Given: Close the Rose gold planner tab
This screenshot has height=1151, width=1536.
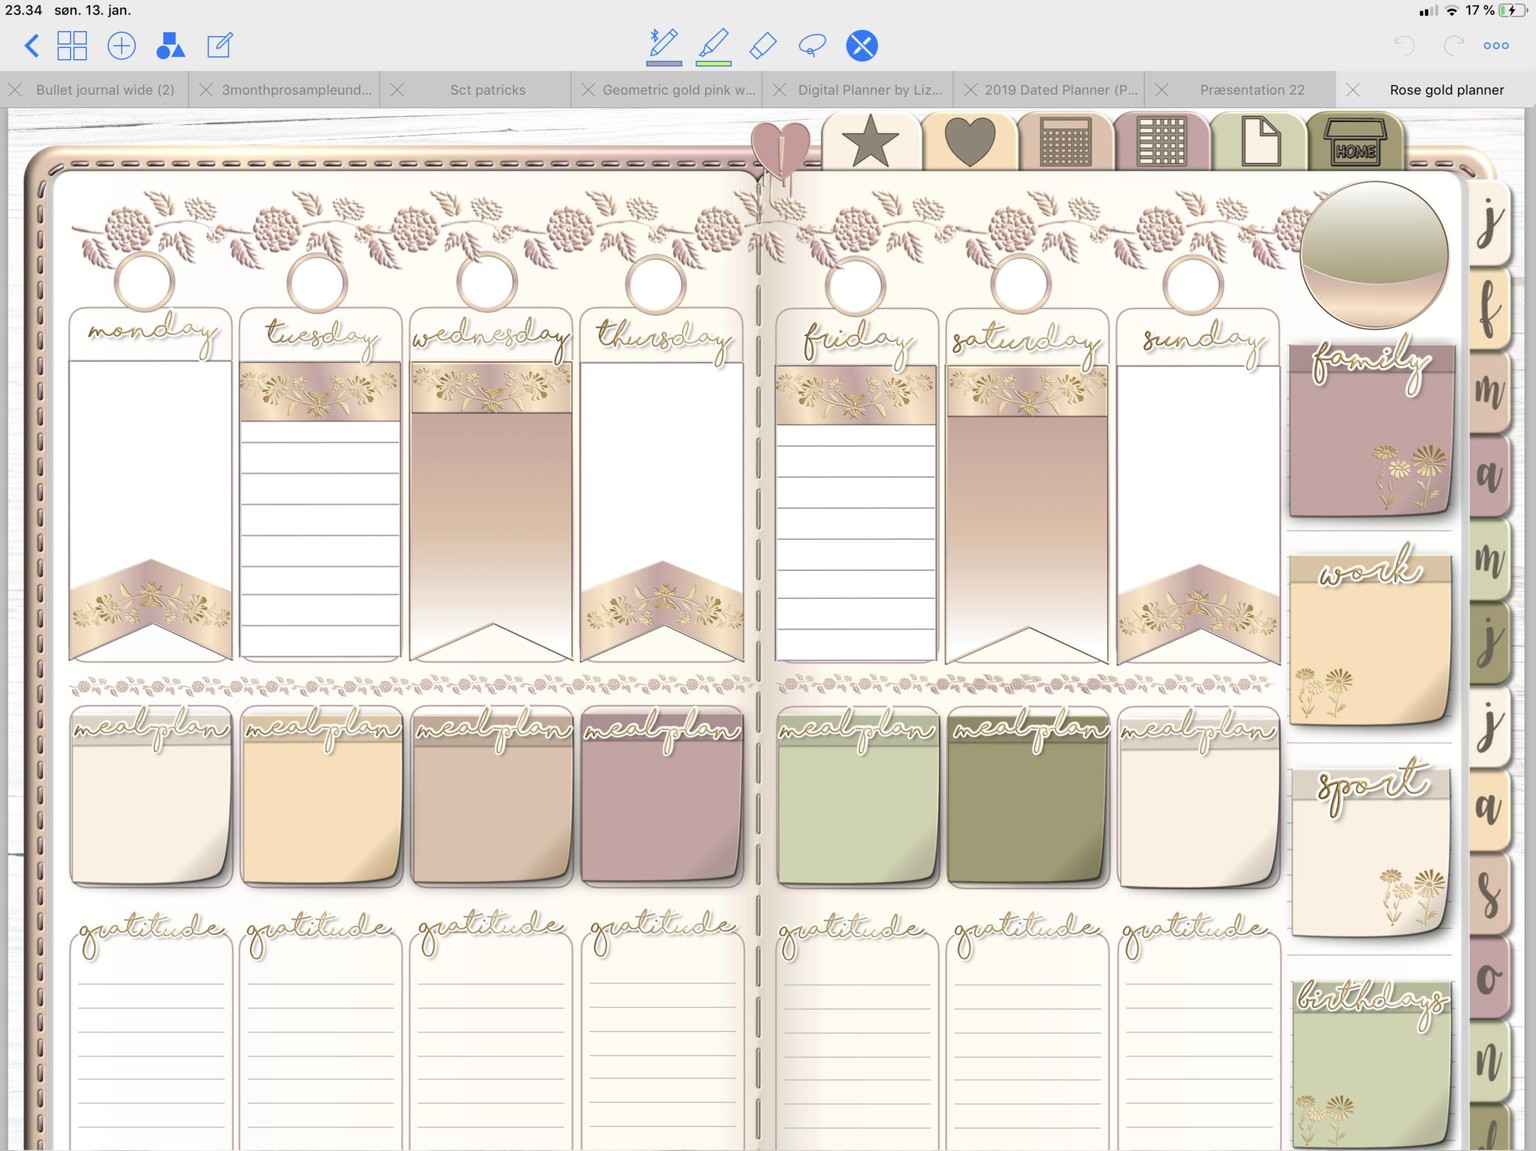Looking at the screenshot, I should click(x=1352, y=90).
